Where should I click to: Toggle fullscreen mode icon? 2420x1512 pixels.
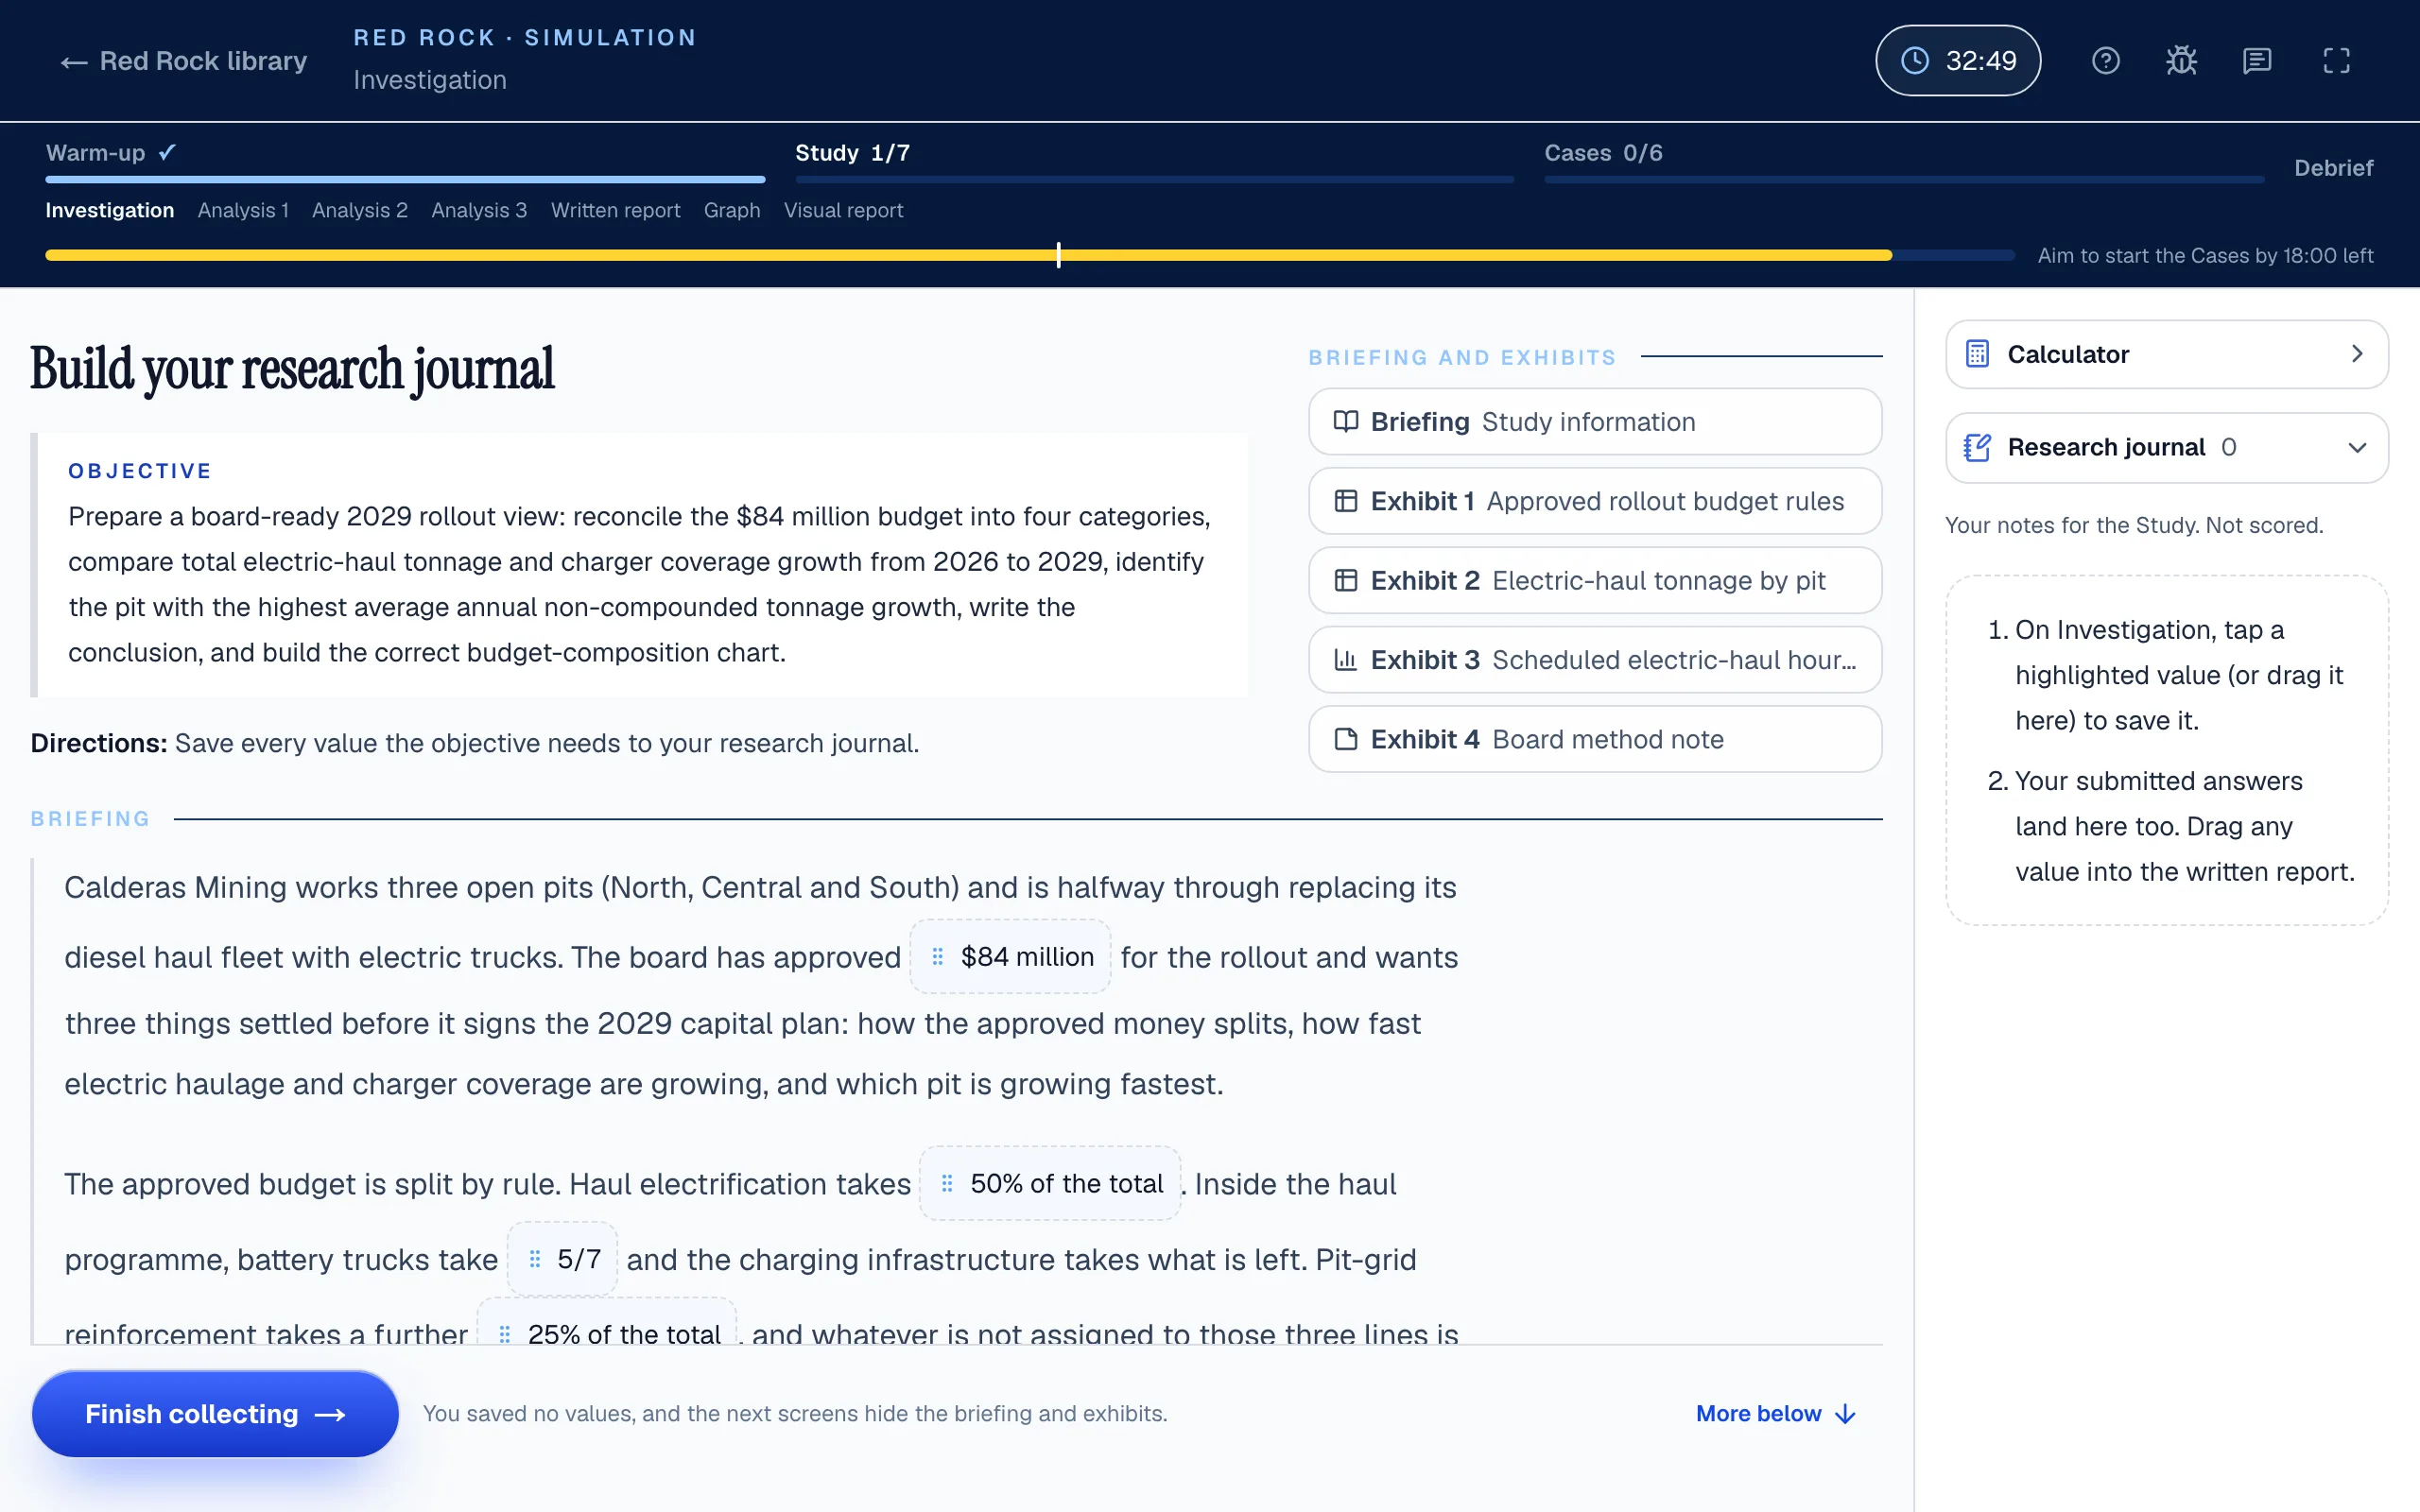pyautogui.click(x=2336, y=61)
